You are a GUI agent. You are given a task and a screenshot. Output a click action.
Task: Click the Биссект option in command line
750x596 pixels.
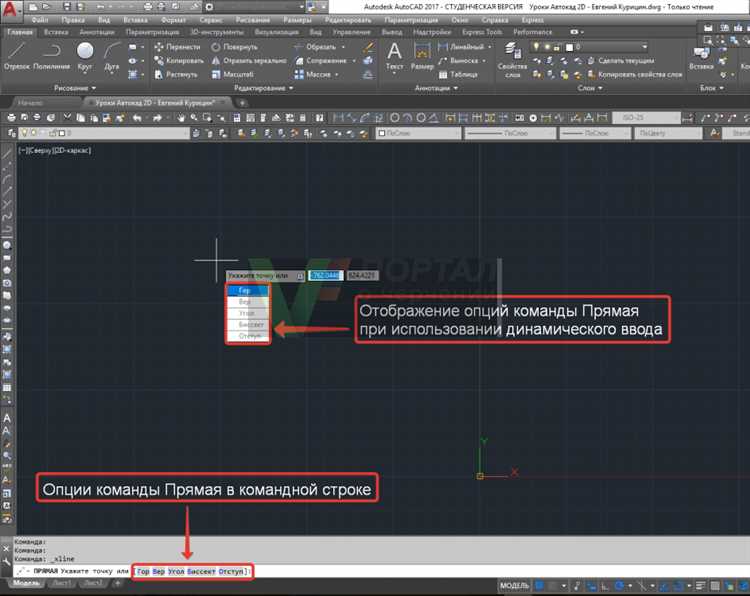pyautogui.click(x=201, y=571)
